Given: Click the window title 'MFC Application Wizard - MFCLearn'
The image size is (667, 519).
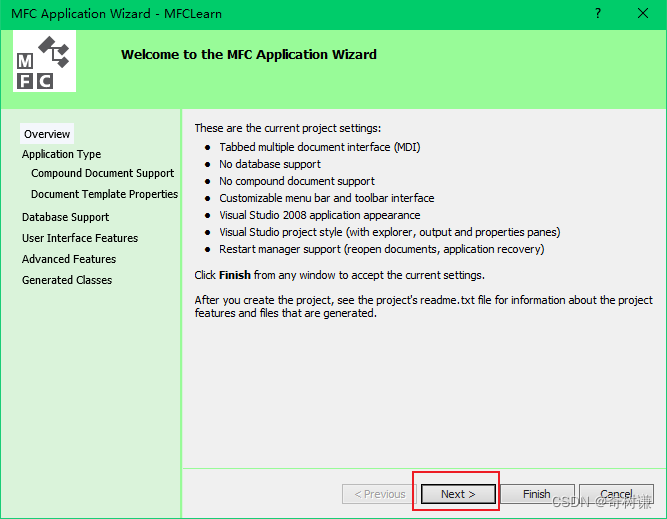Looking at the screenshot, I should coord(116,14).
